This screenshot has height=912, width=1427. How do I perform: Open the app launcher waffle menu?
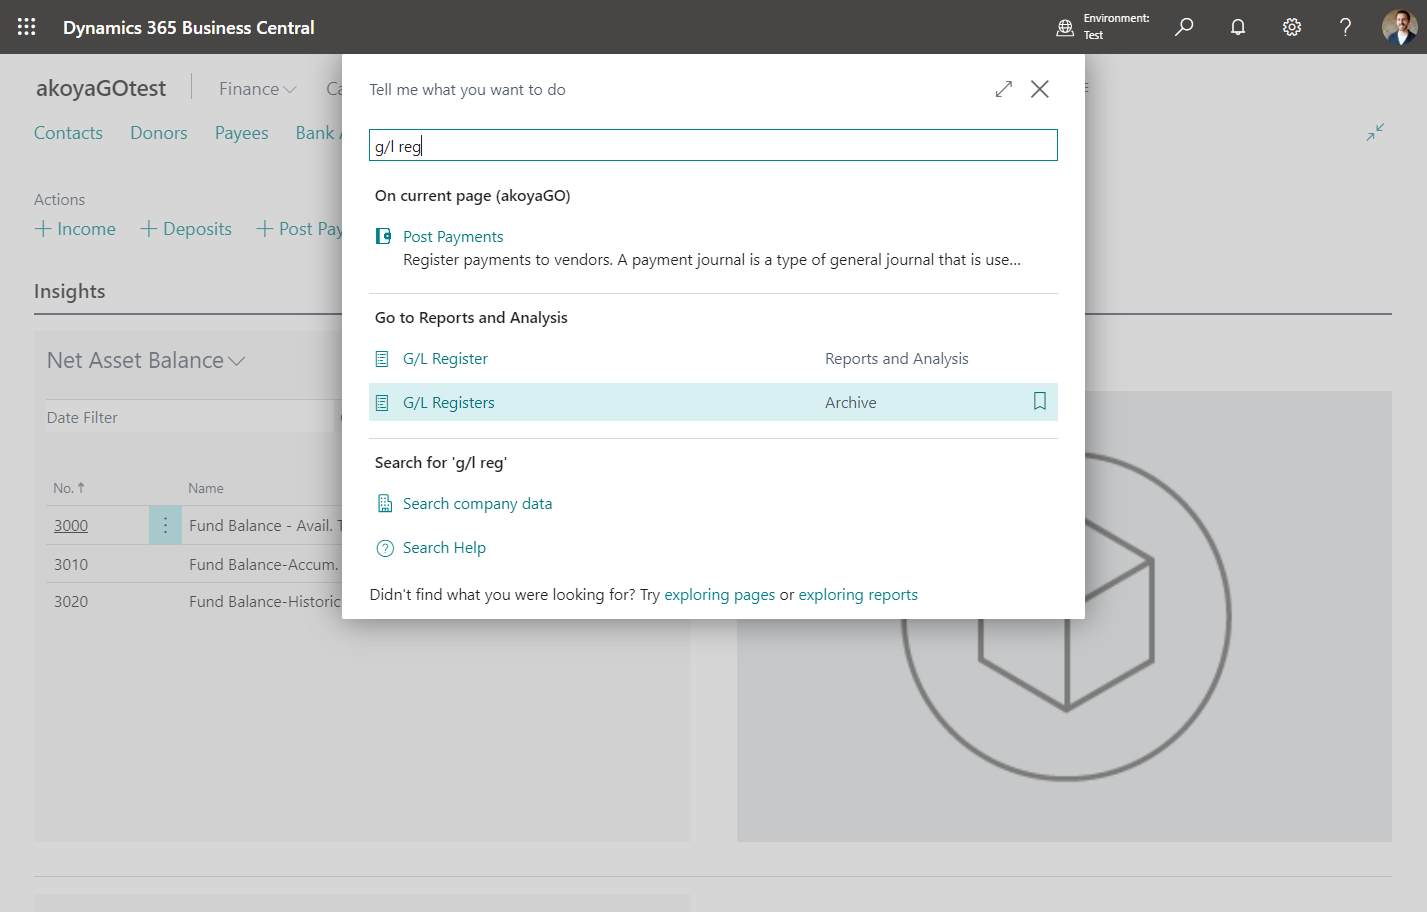click(27, 27)
